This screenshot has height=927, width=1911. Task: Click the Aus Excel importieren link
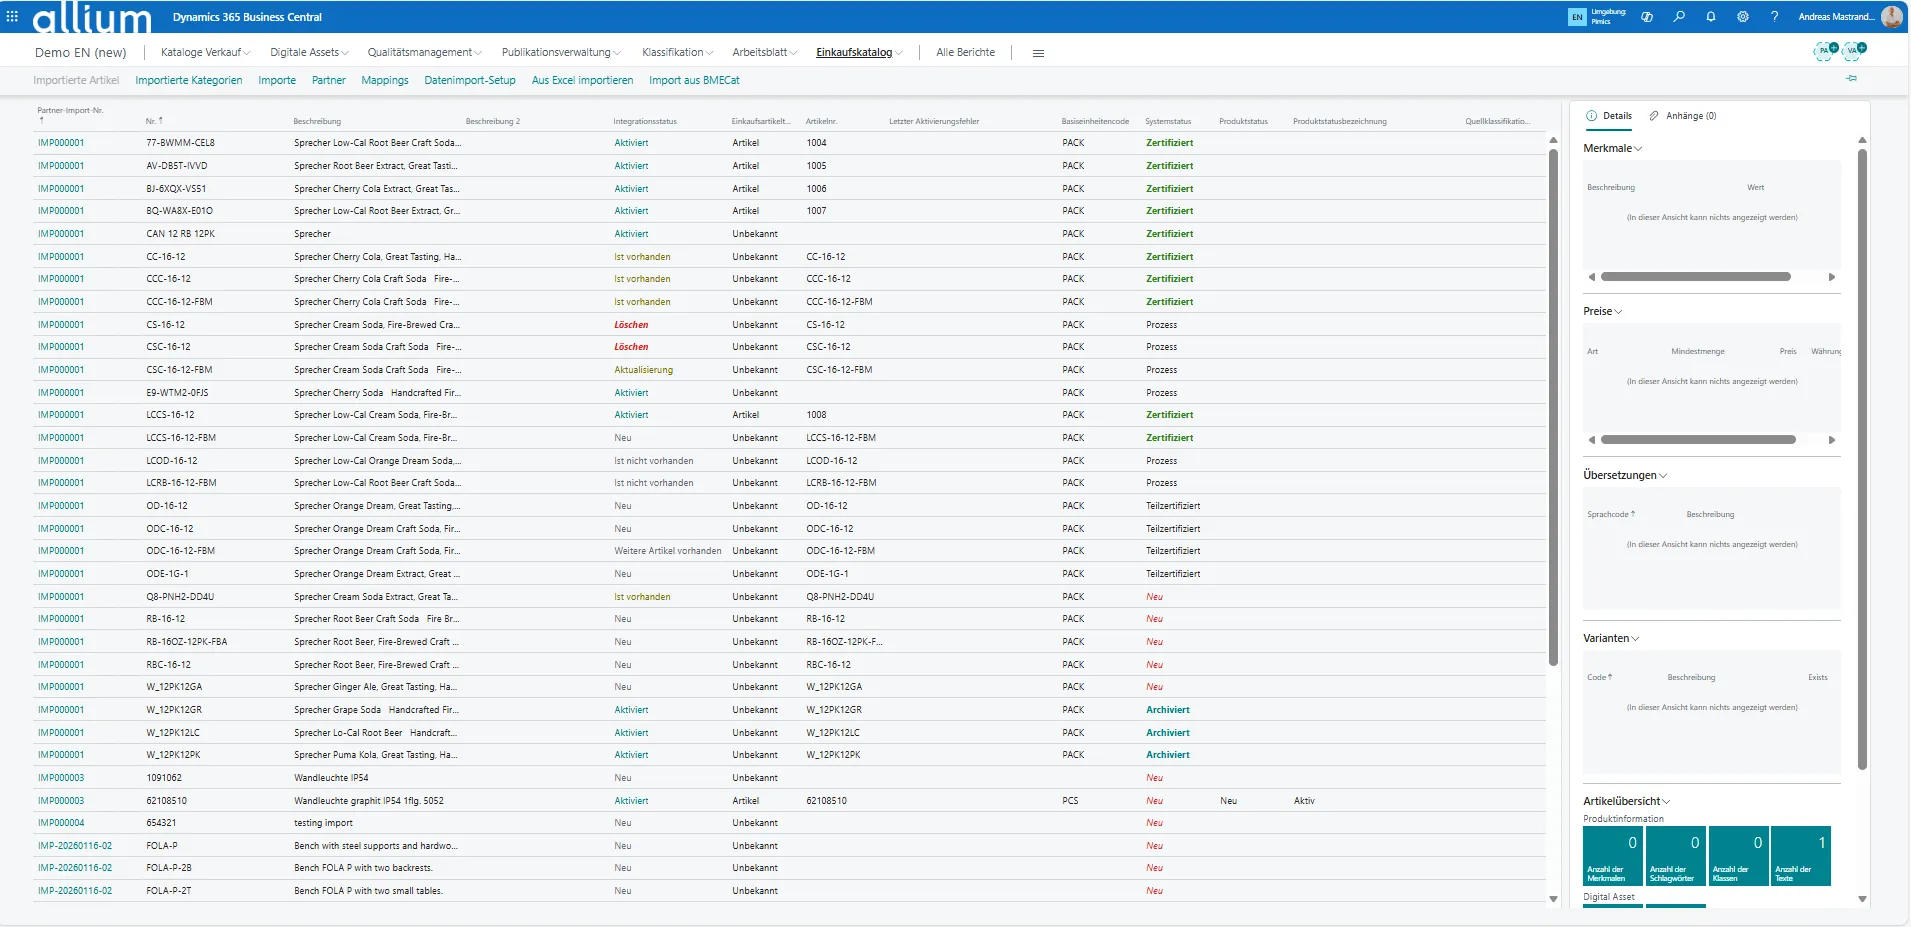pyautogui.click(x=582, y=80)
